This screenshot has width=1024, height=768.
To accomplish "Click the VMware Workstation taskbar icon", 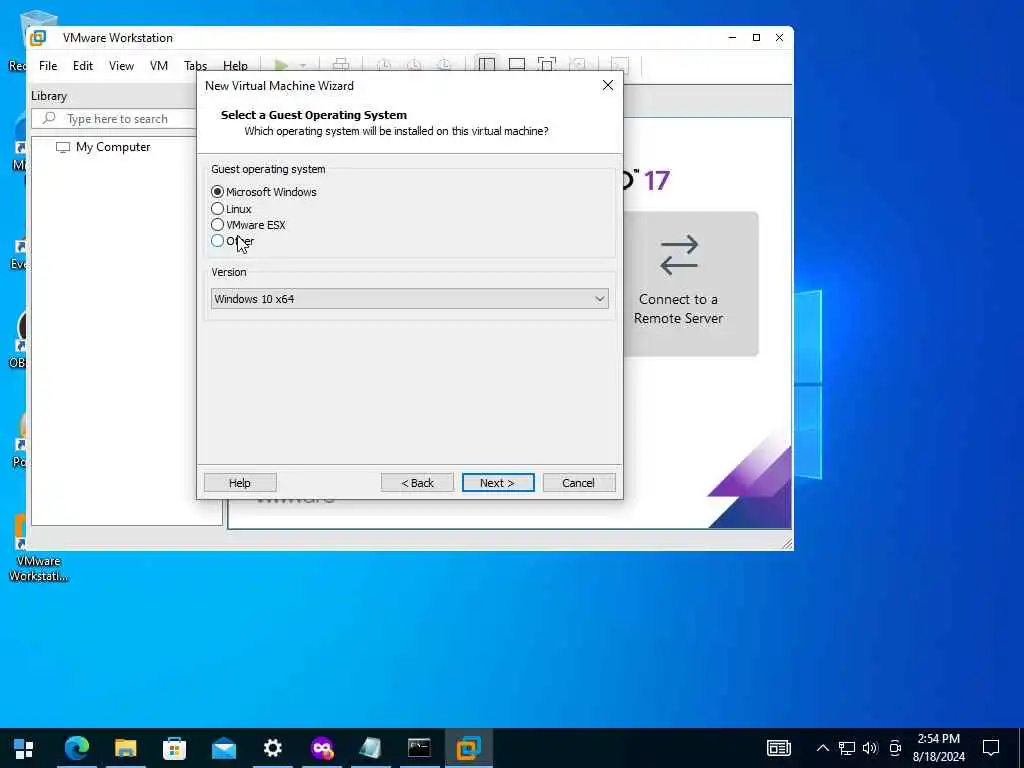I will [x=468, y=748].
